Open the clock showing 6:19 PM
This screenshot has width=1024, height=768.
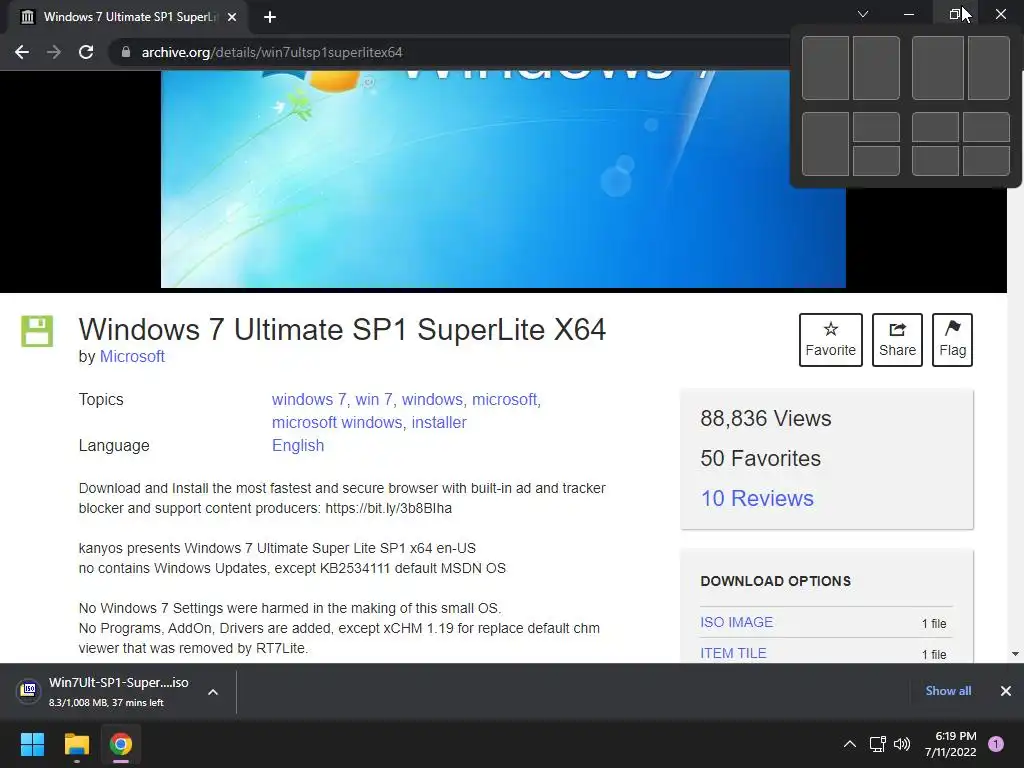[950, 744]
